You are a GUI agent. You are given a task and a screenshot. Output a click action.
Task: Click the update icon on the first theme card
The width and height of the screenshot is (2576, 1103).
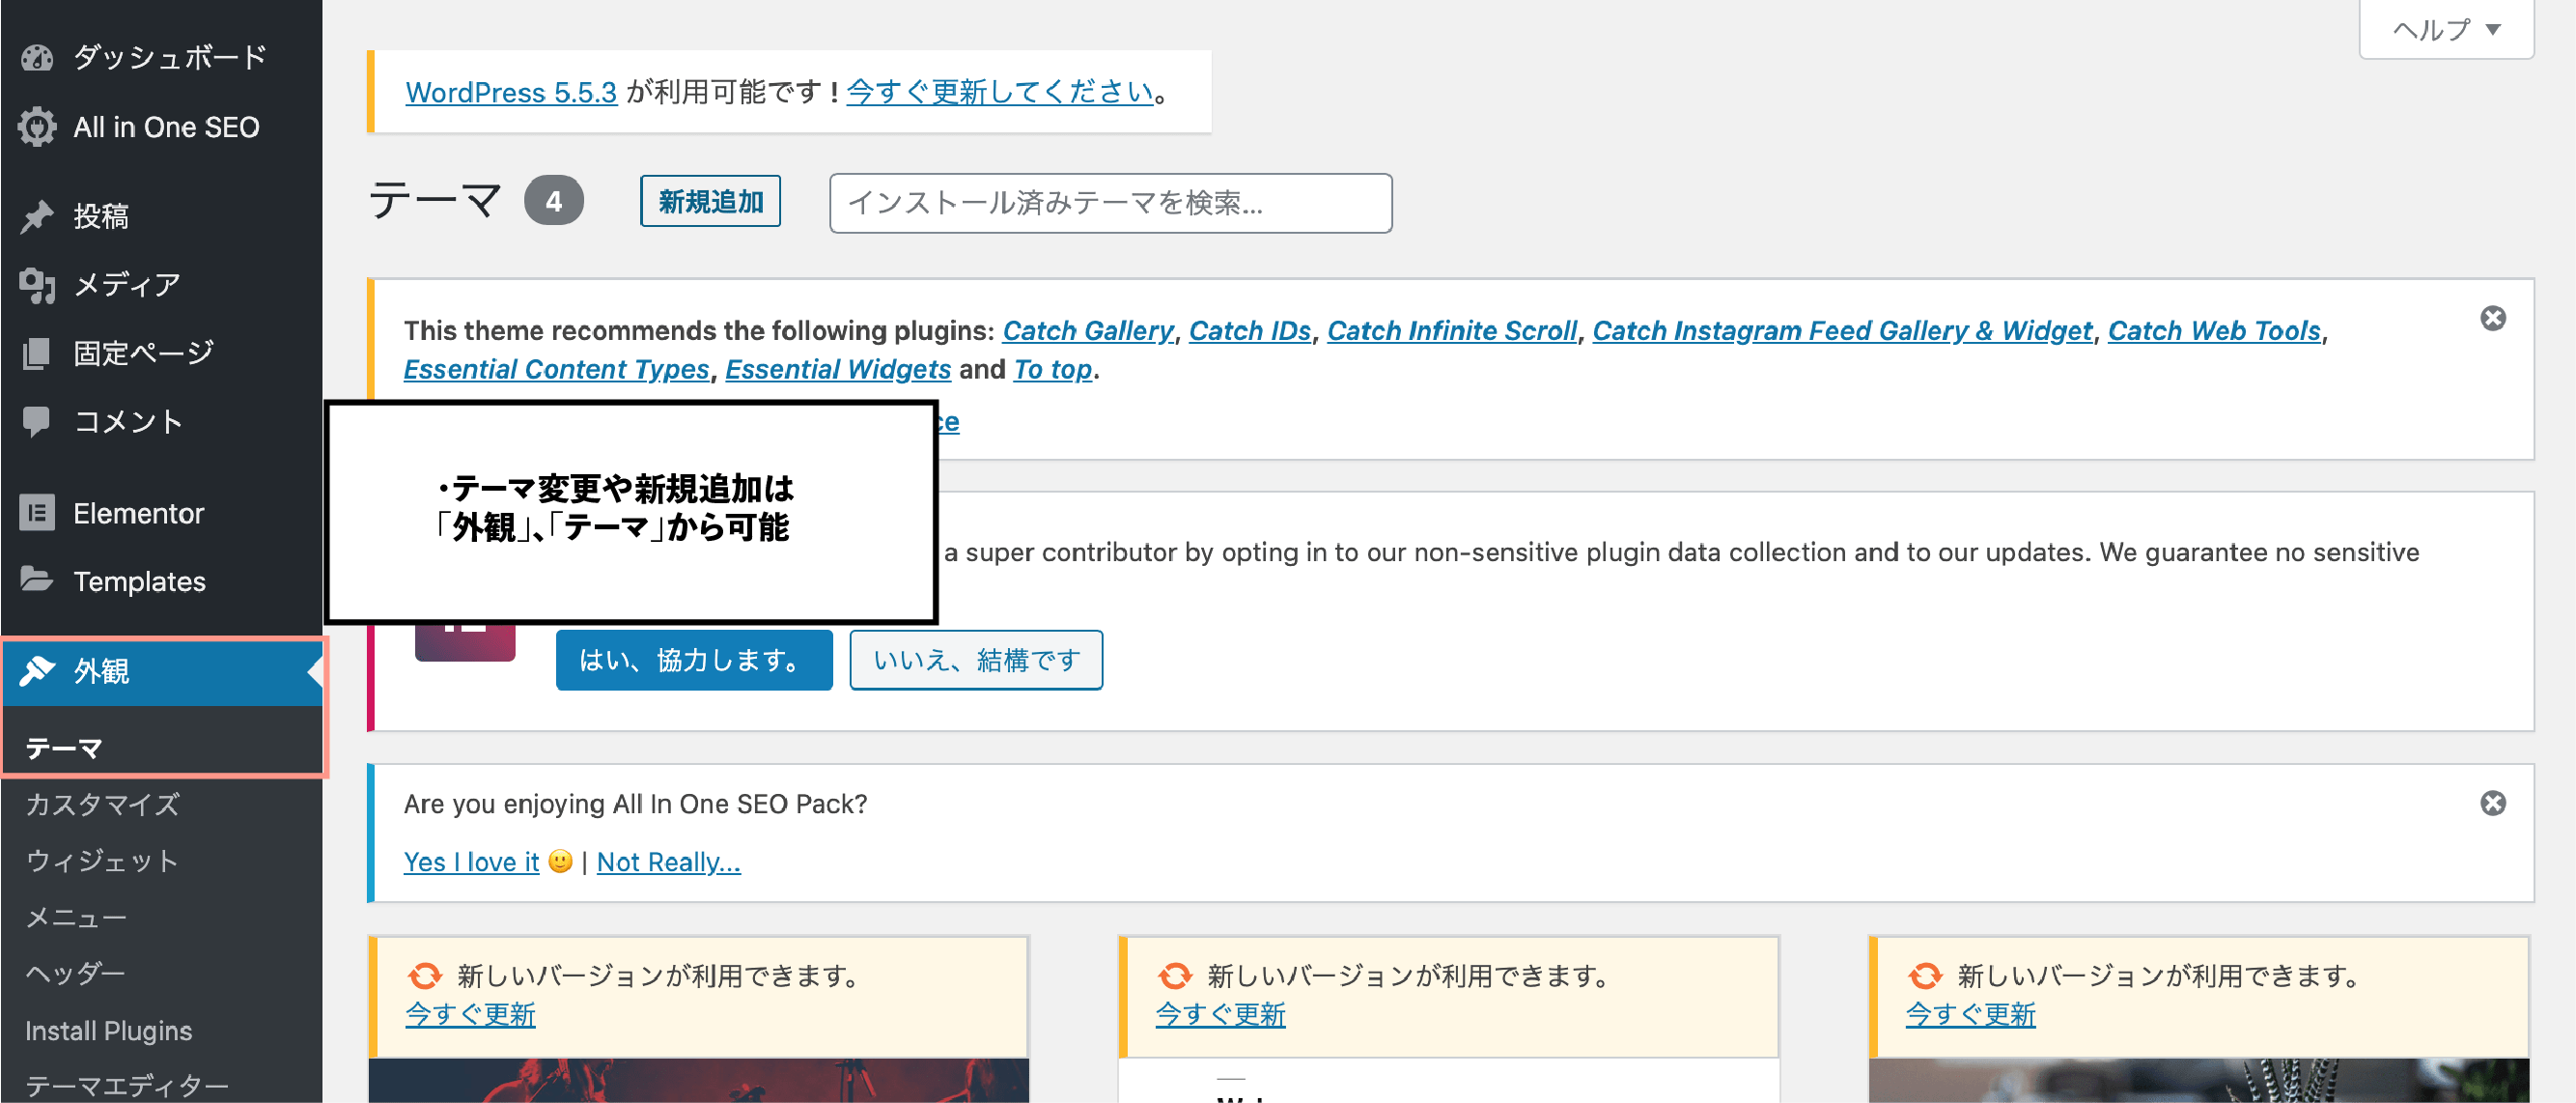click(425, 975)
